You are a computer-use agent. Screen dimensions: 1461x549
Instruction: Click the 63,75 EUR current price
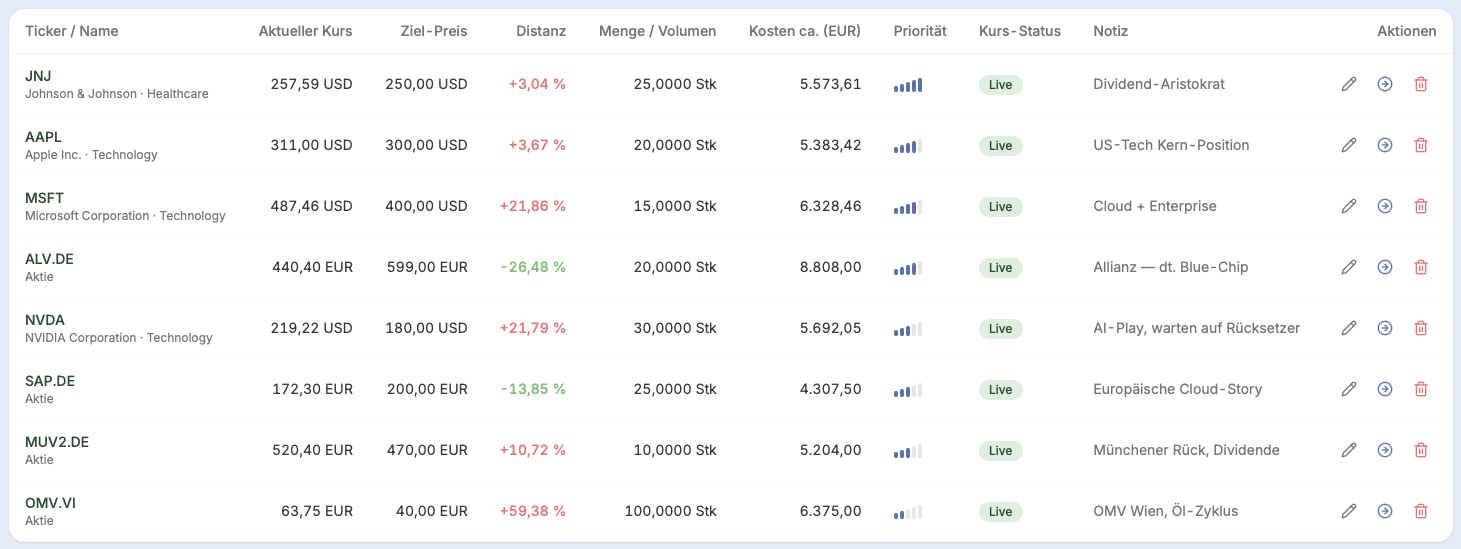[x=317, y=511]
